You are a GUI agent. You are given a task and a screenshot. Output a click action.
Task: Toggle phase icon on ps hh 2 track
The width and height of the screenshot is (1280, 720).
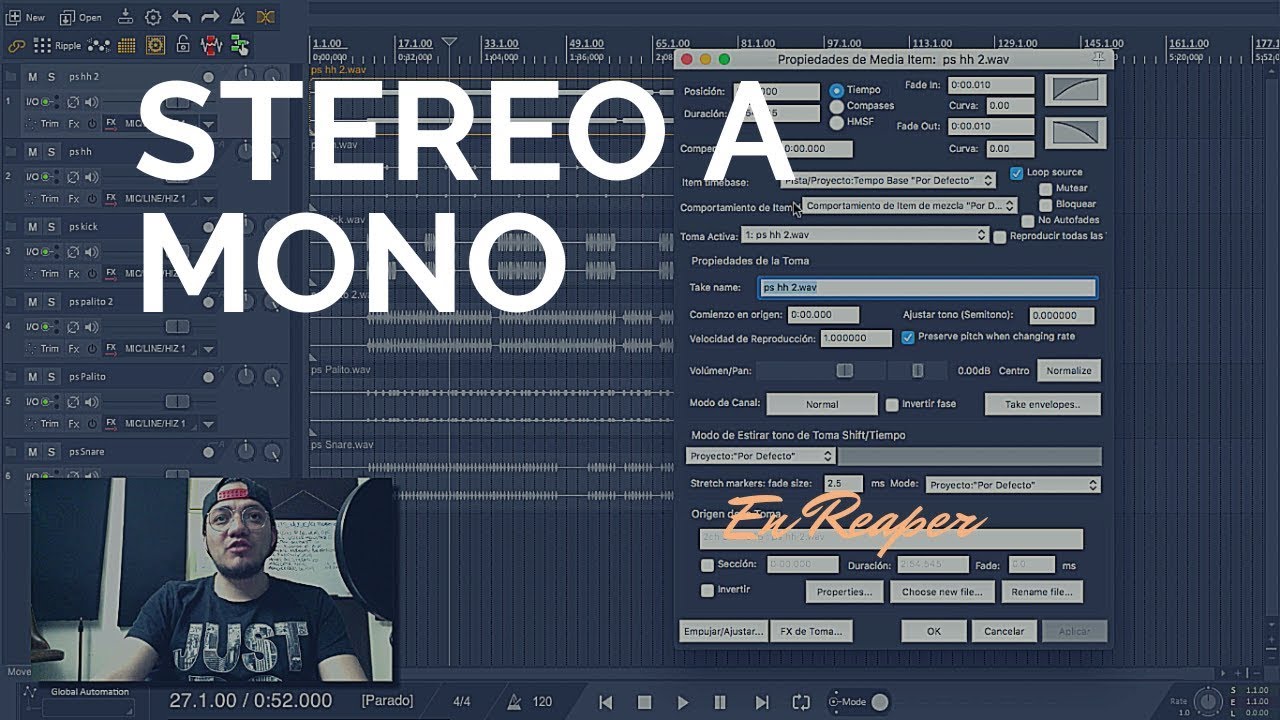(72, 102)
